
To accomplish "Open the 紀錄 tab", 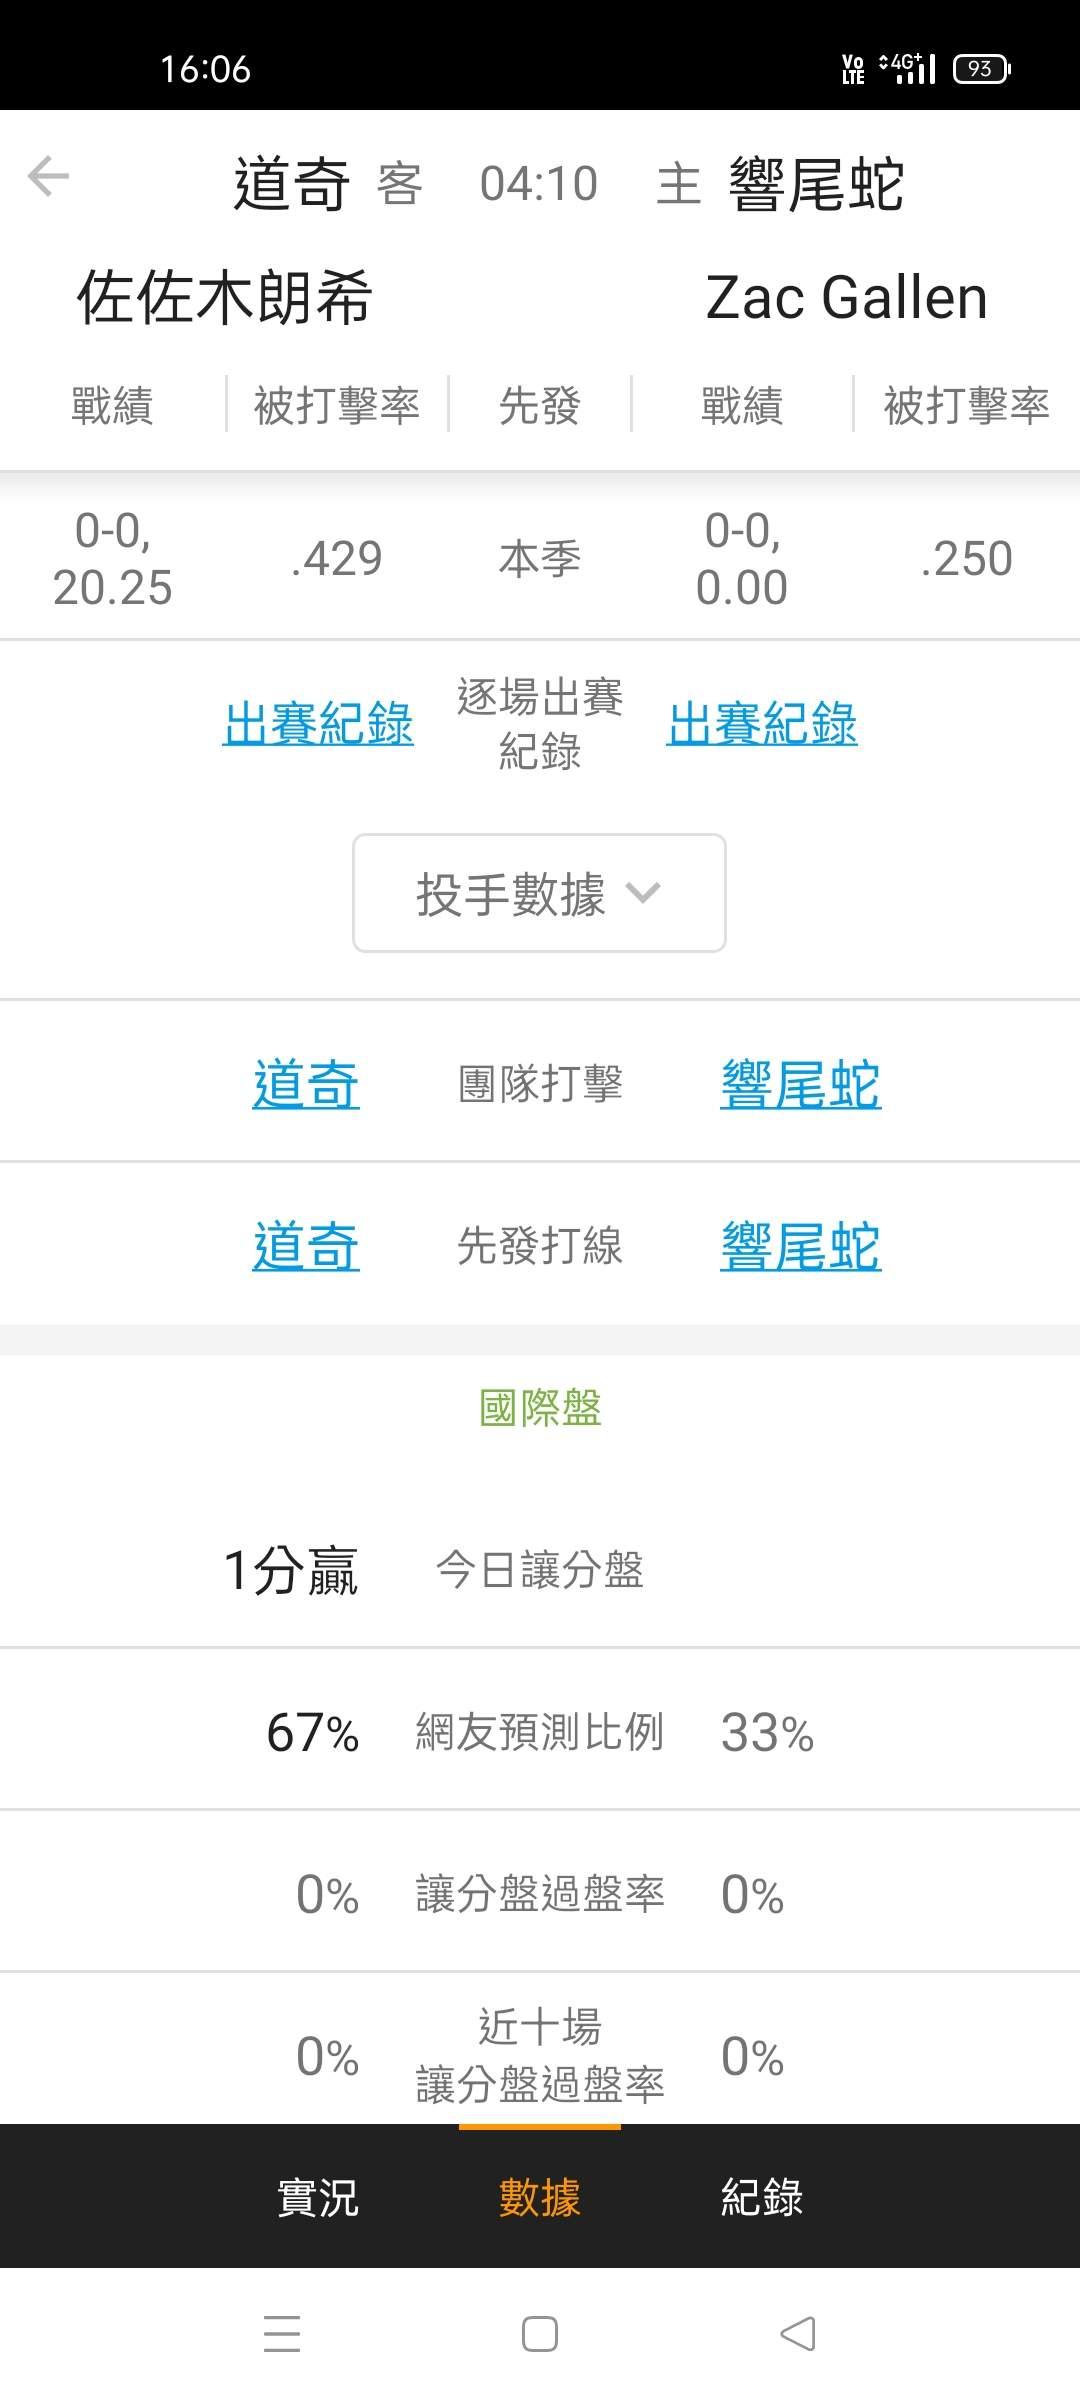I will click(762, 2198).
